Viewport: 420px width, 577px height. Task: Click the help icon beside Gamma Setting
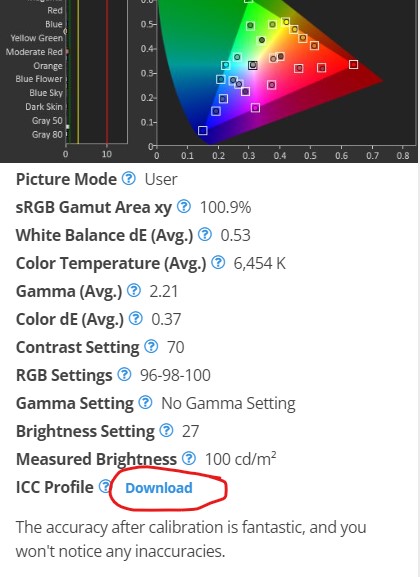(x=145, y=402)
